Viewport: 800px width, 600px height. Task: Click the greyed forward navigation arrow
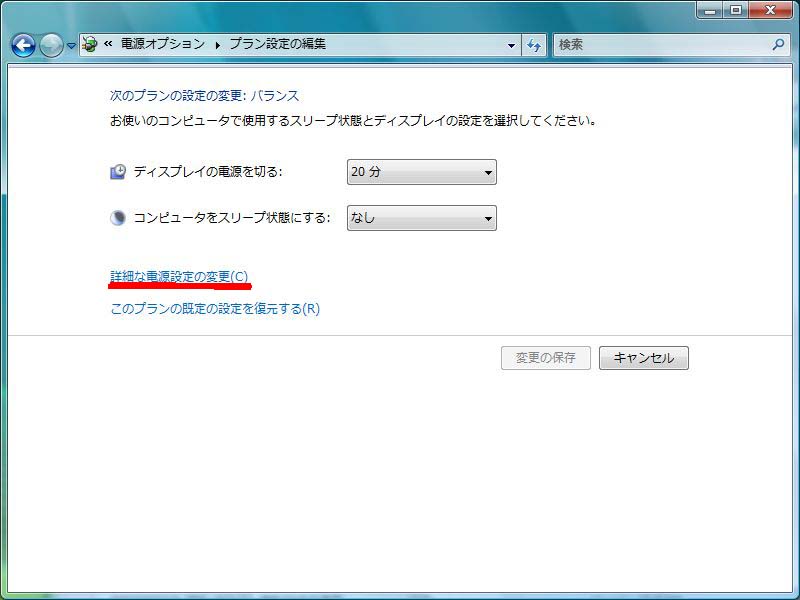click(51, 45)
